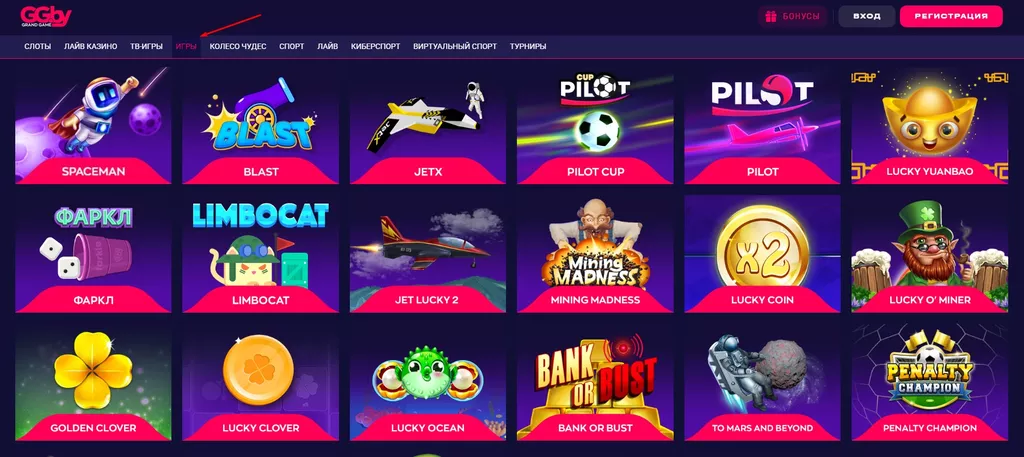The height and width of the screenshot is (457, 1024).
Task: Select the Киберспорт menu item
Action: (x=376, y=46)
